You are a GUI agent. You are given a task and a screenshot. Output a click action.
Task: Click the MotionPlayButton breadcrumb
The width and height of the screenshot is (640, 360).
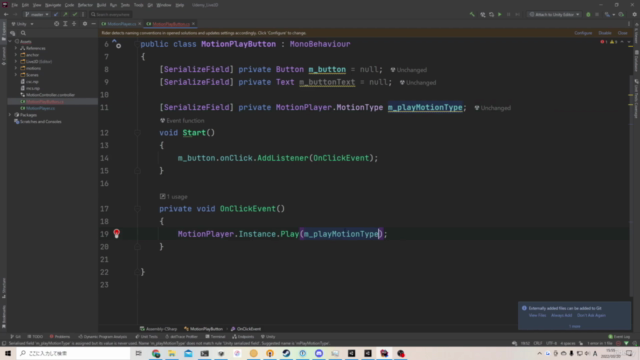(203, 329)
